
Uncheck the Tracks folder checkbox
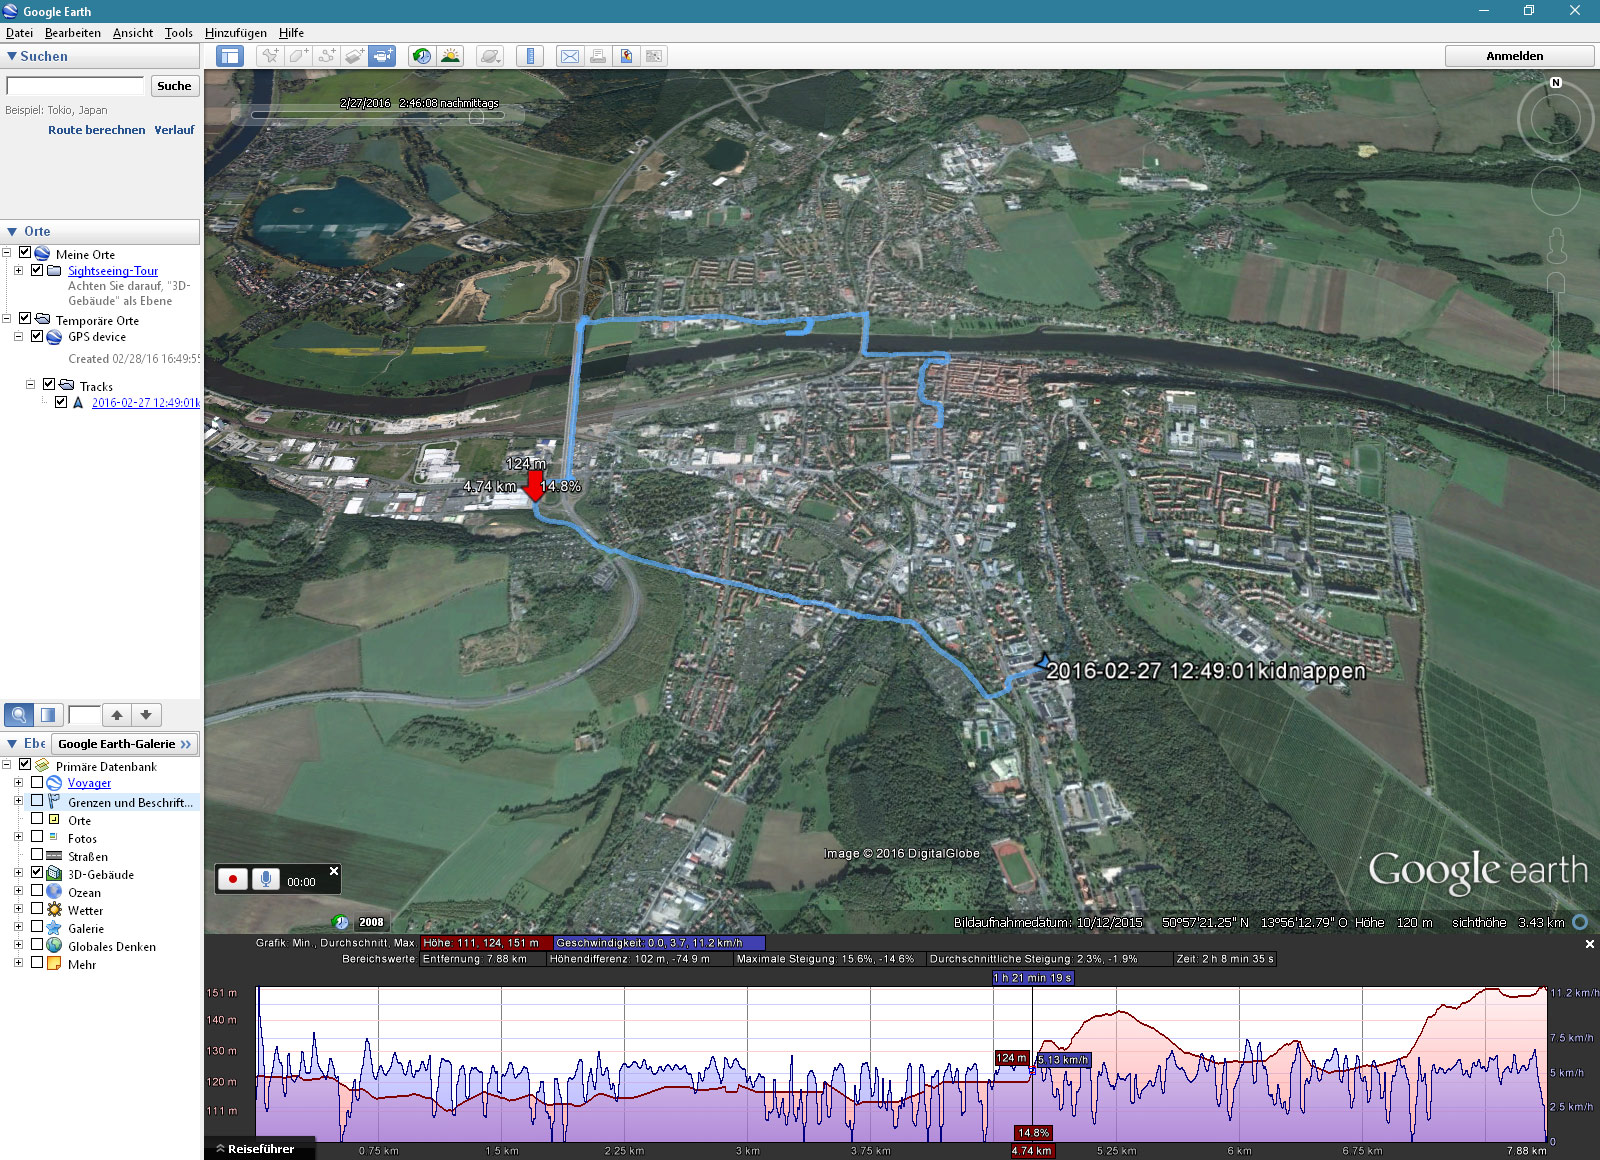49,384
